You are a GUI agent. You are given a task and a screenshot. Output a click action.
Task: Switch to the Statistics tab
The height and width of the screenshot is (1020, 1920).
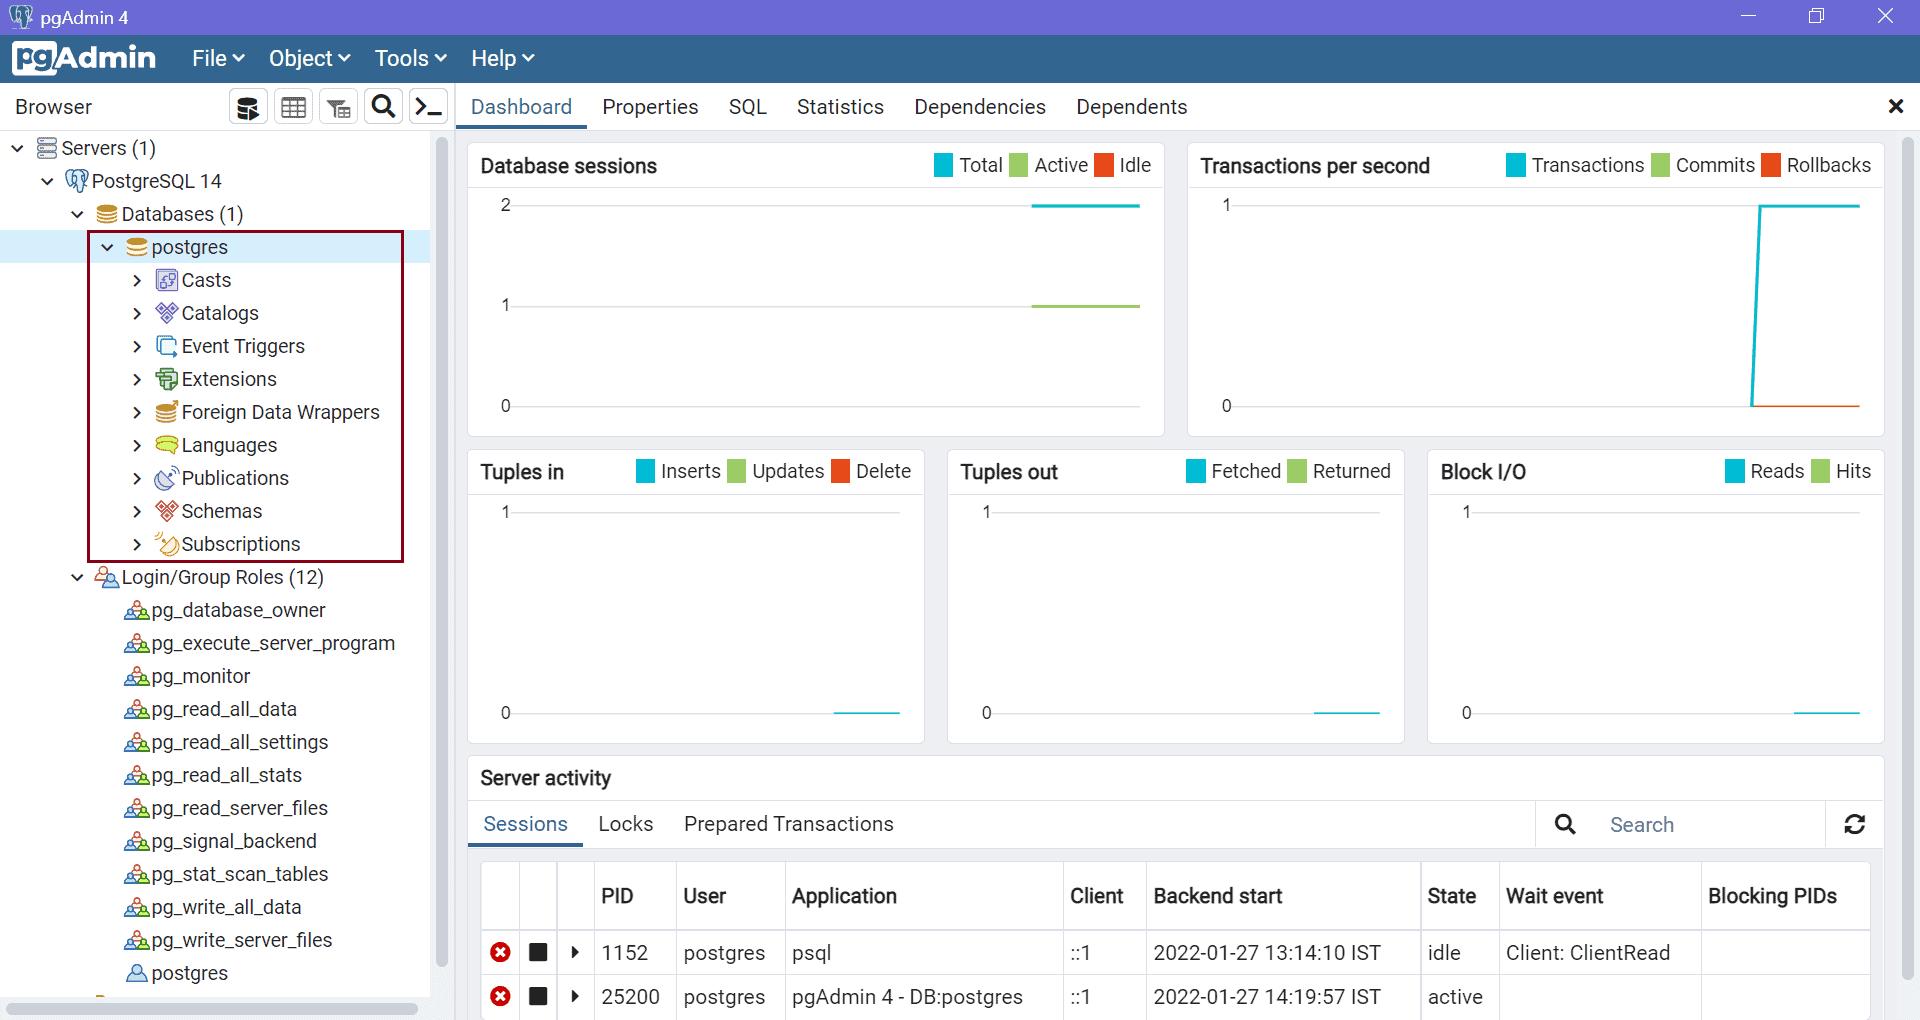coord(840,106)
